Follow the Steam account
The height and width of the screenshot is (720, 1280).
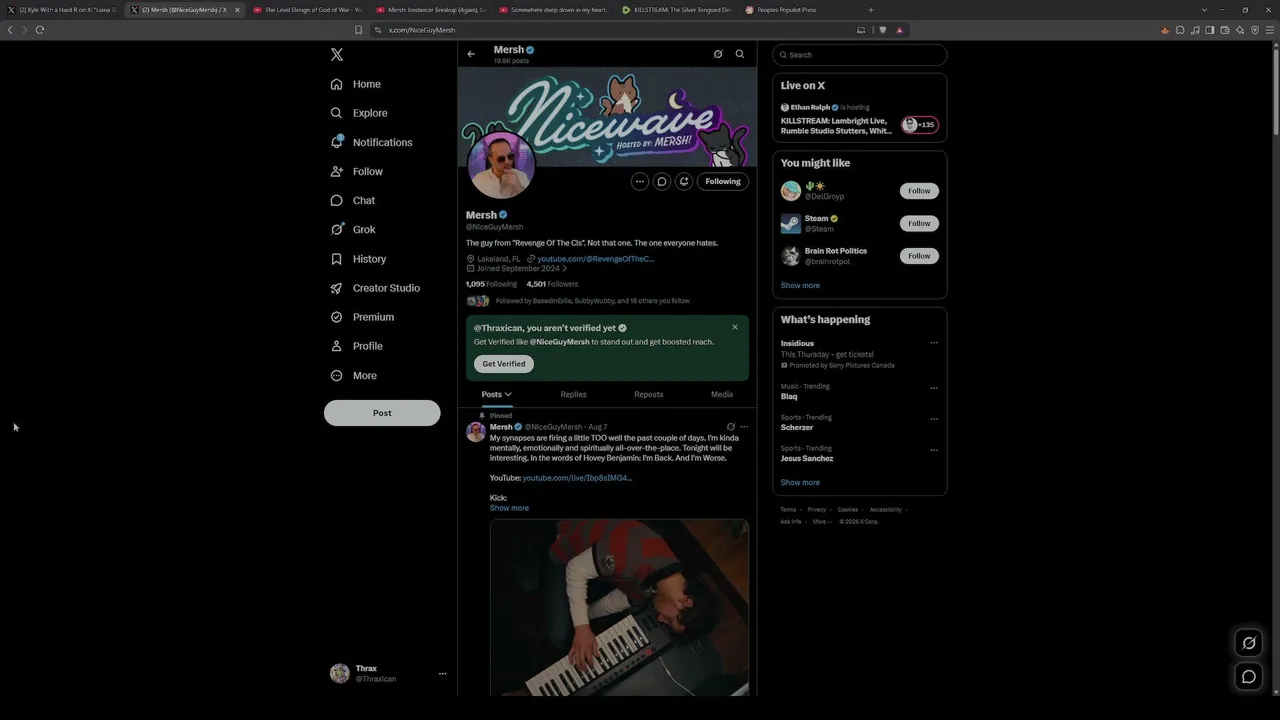[x=919, y=223]
